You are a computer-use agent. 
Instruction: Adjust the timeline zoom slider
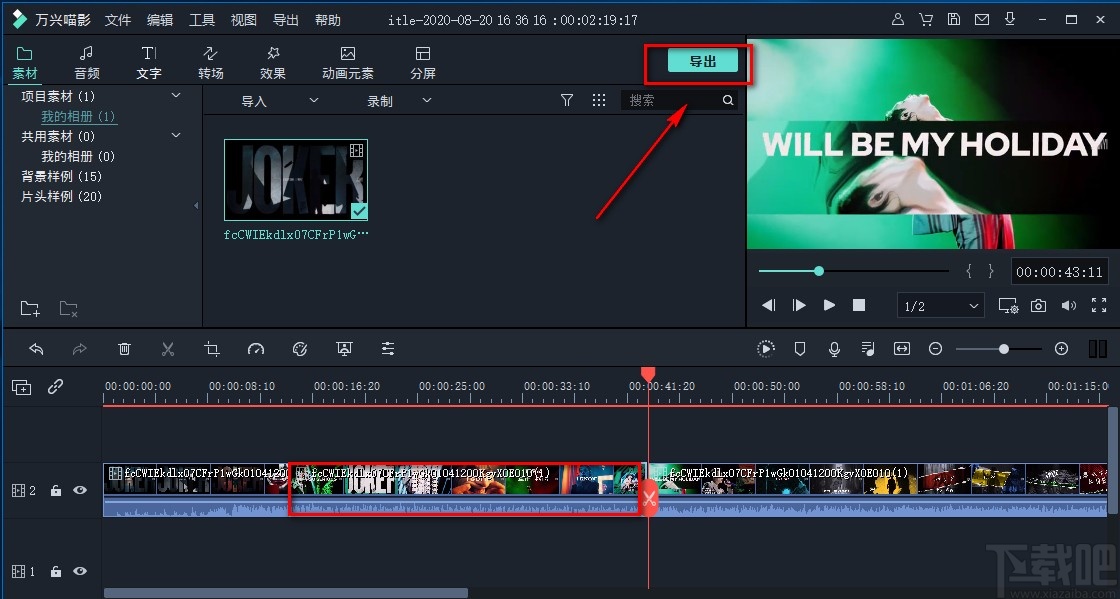click(1003, 349)
